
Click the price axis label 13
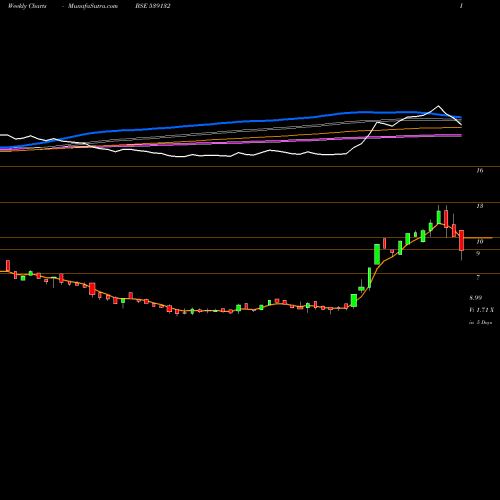point(479,206)
